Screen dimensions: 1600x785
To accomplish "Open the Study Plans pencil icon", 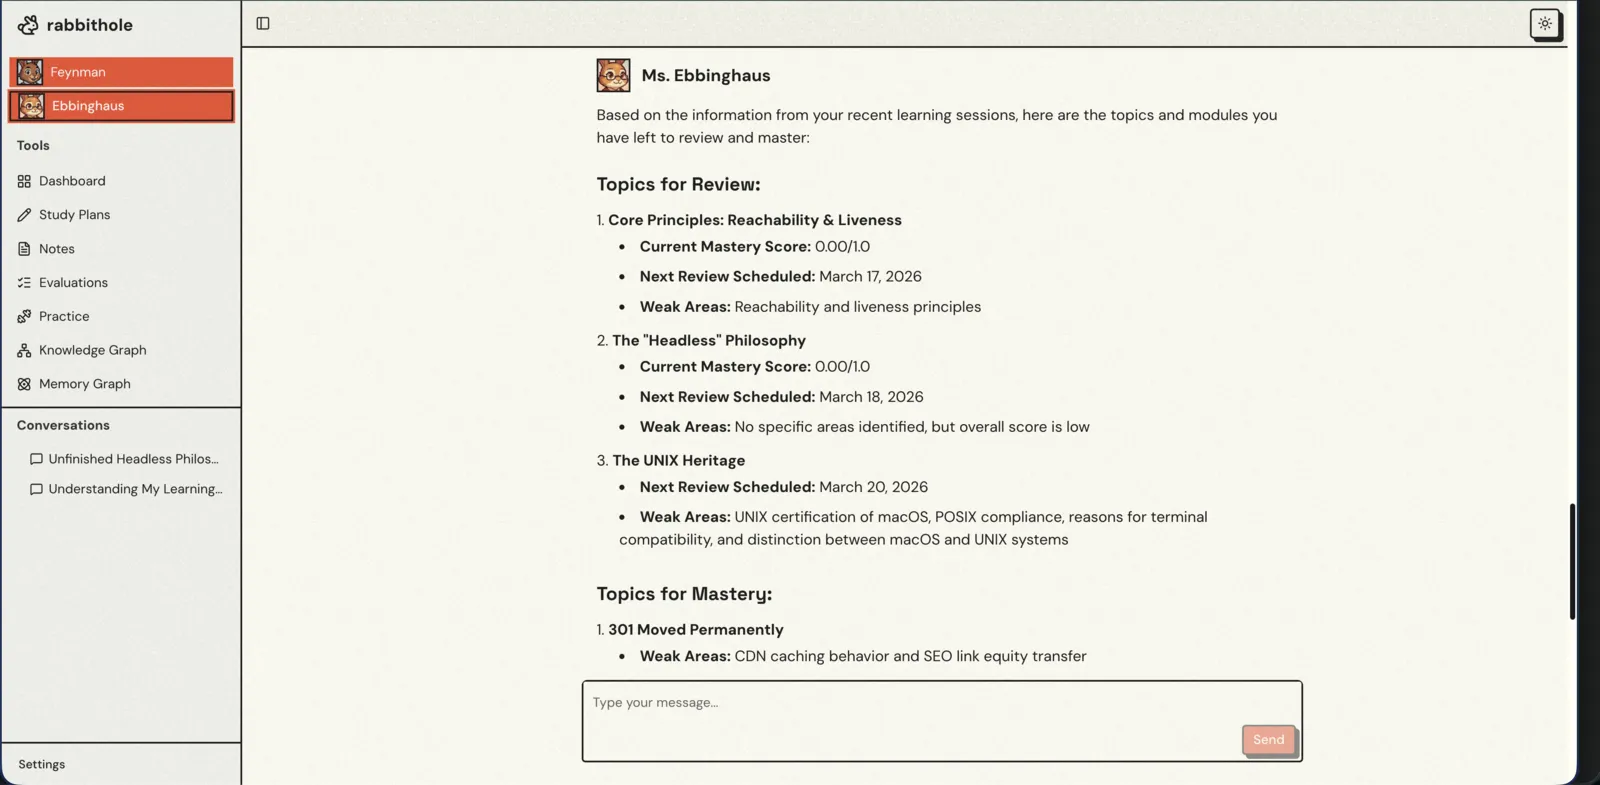I will point(24,215).
